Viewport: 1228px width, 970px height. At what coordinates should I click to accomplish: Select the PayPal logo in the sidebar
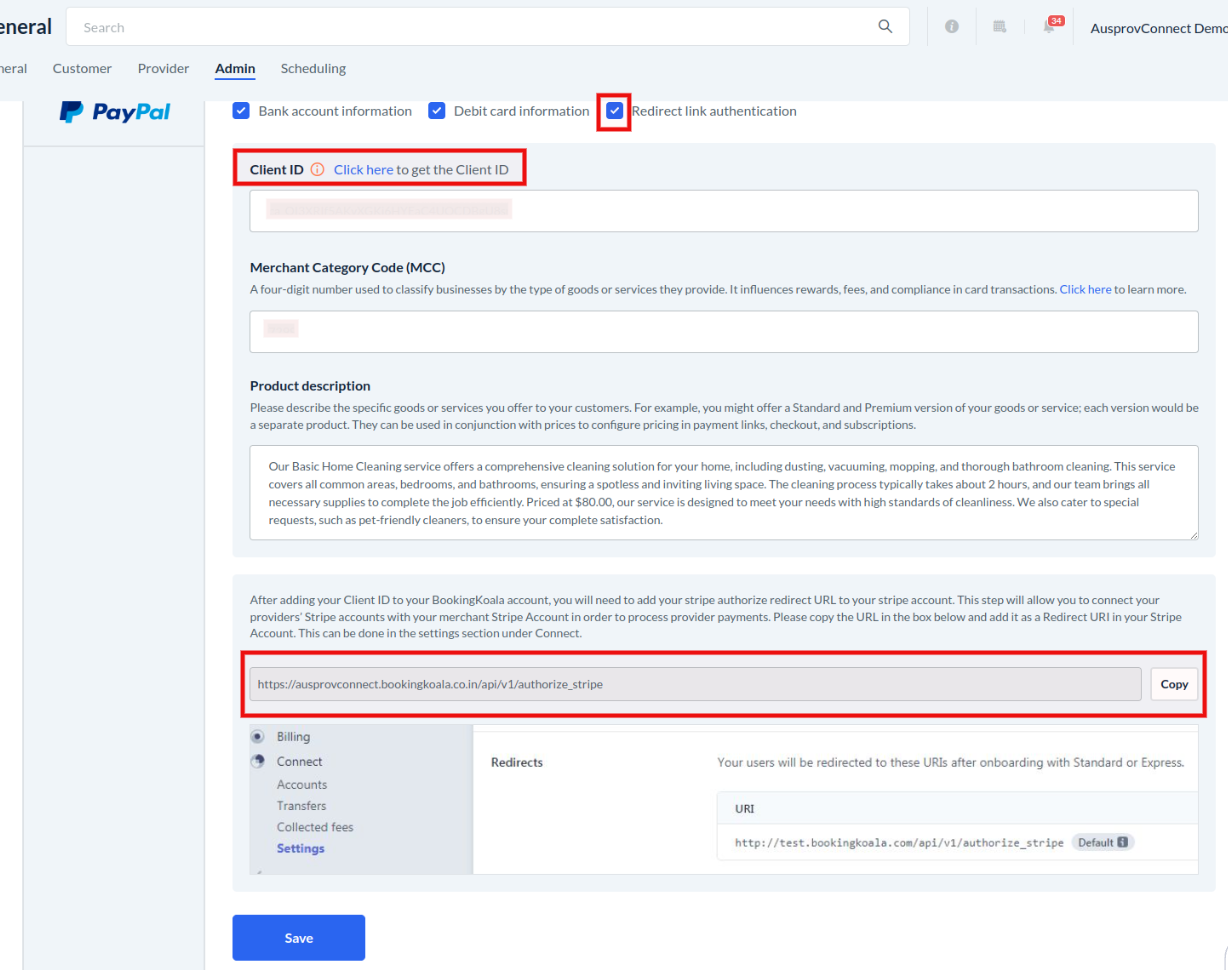(x=115, y=112)
